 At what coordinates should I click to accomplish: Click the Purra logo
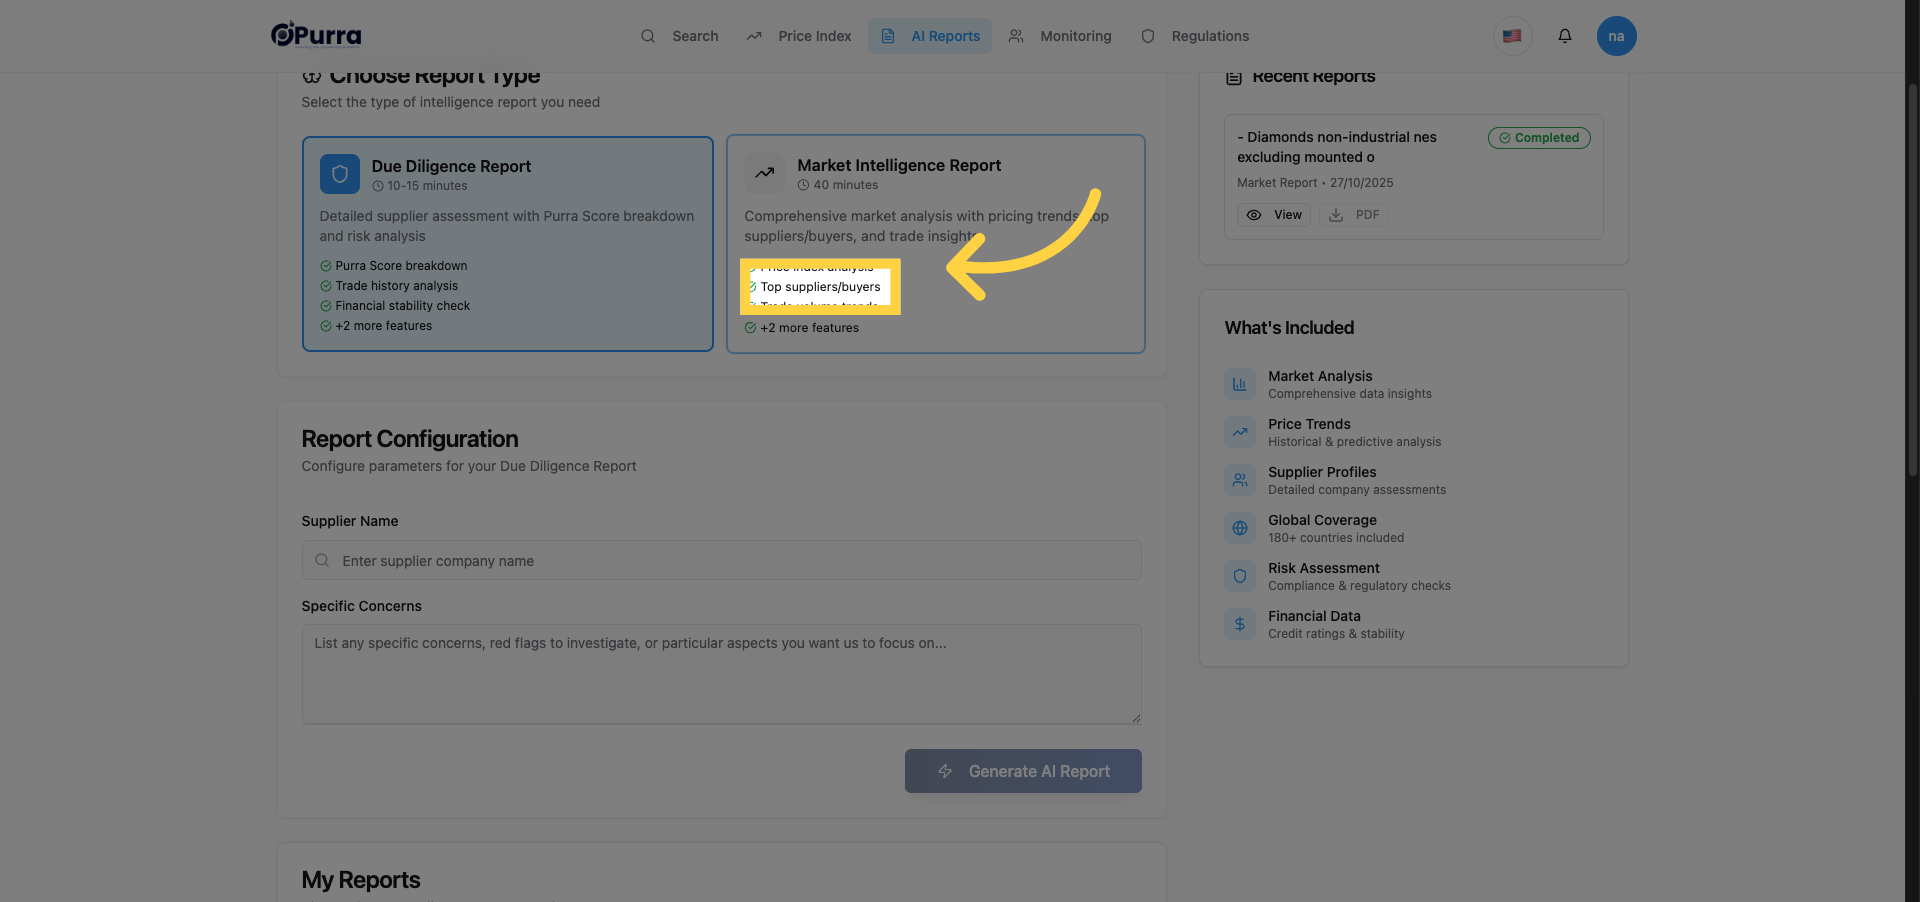(x=316, y=35)
